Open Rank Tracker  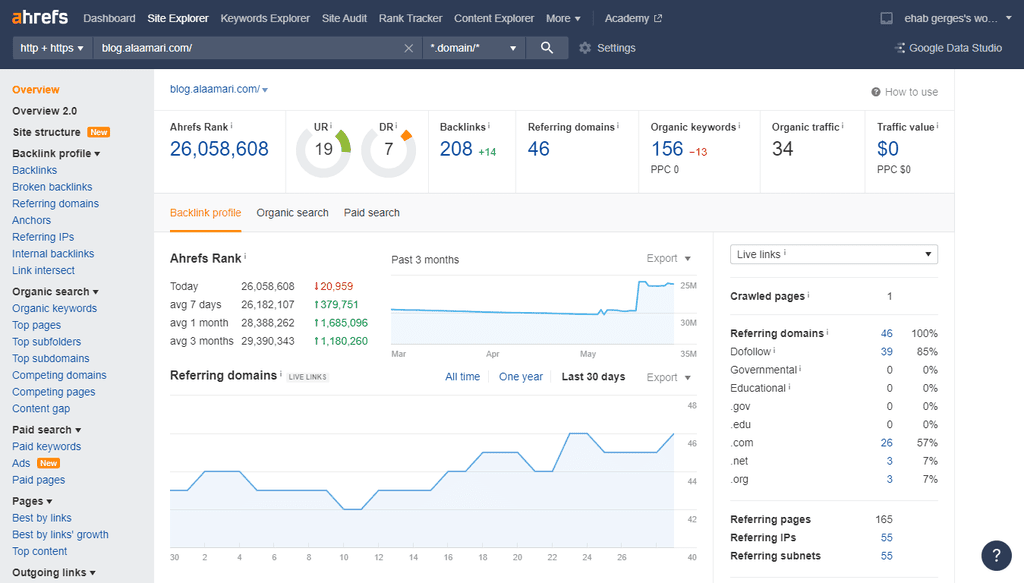(410, 18)
